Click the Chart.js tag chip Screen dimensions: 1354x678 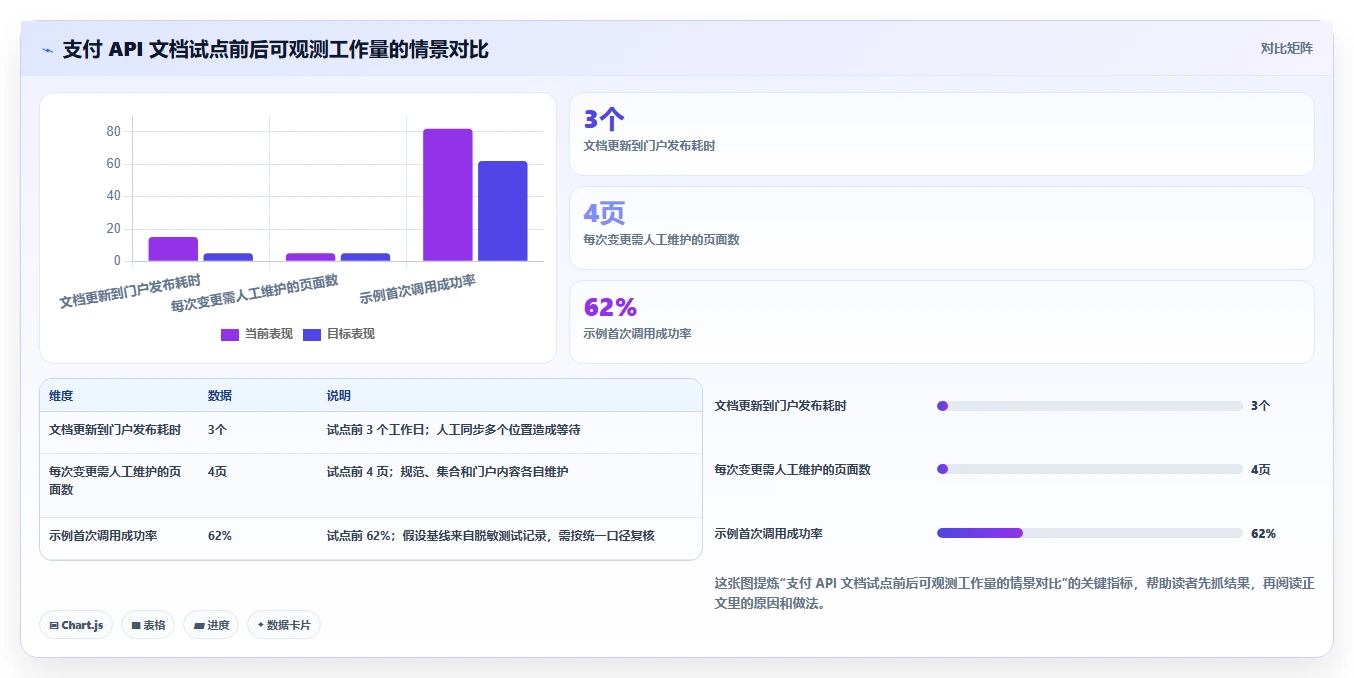(x=76, y=625)
